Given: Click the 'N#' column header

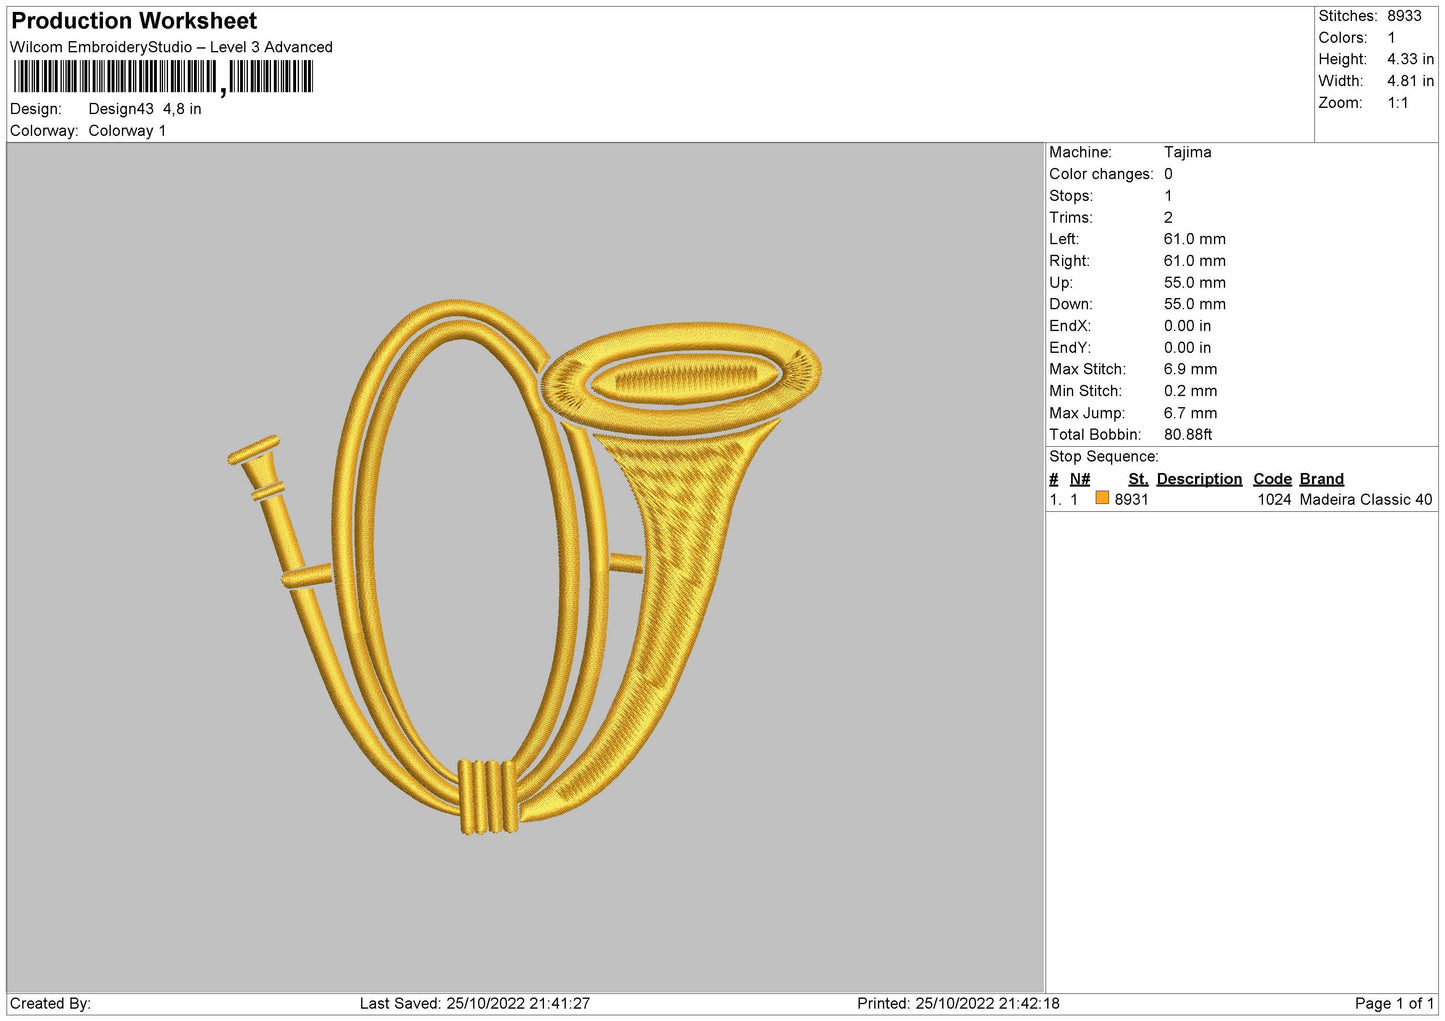Looking at the screenshot, I should point(1079,479).
